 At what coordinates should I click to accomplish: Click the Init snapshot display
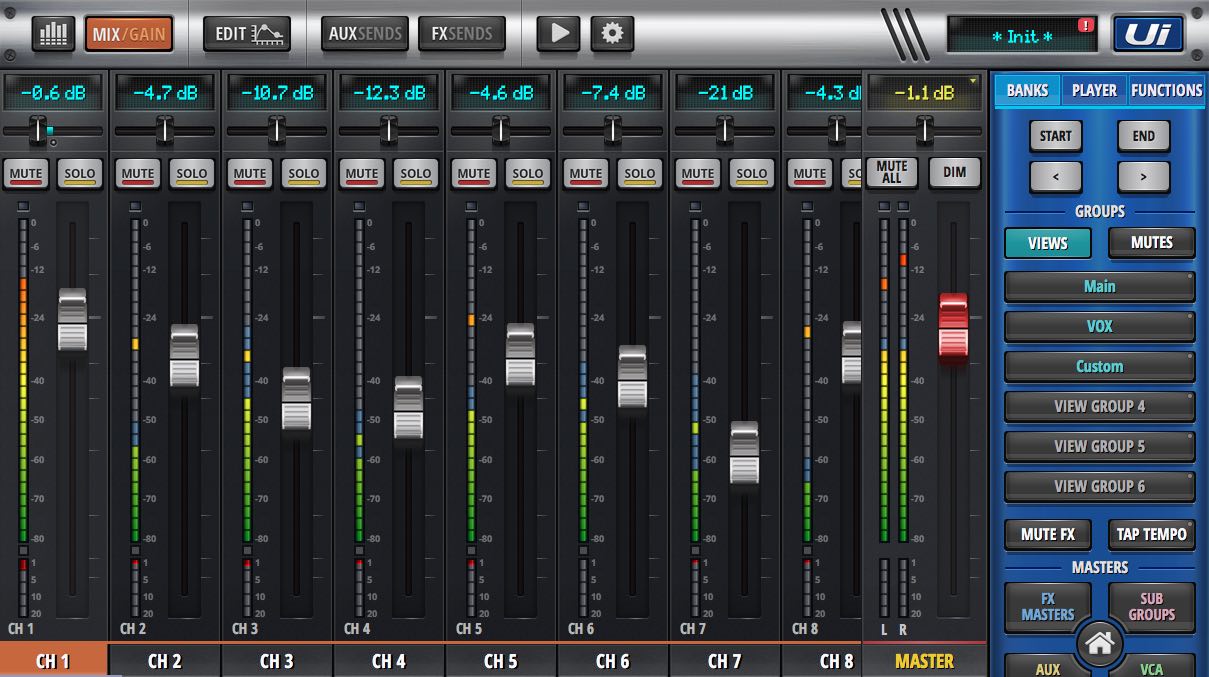tap(1023, 36)
